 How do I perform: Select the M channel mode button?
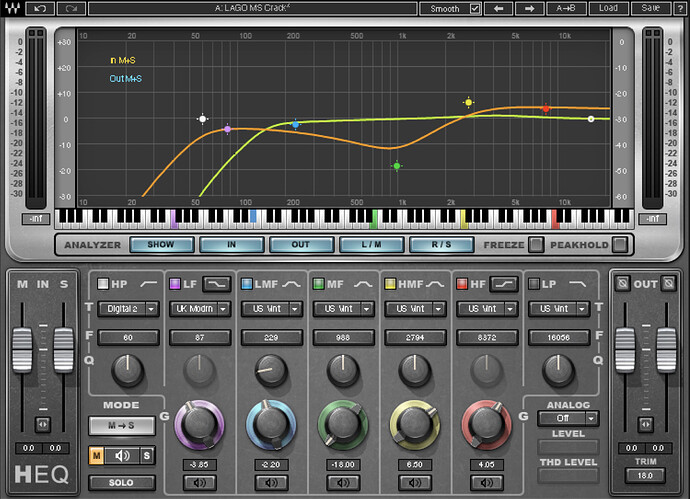(x=97, y=456)
